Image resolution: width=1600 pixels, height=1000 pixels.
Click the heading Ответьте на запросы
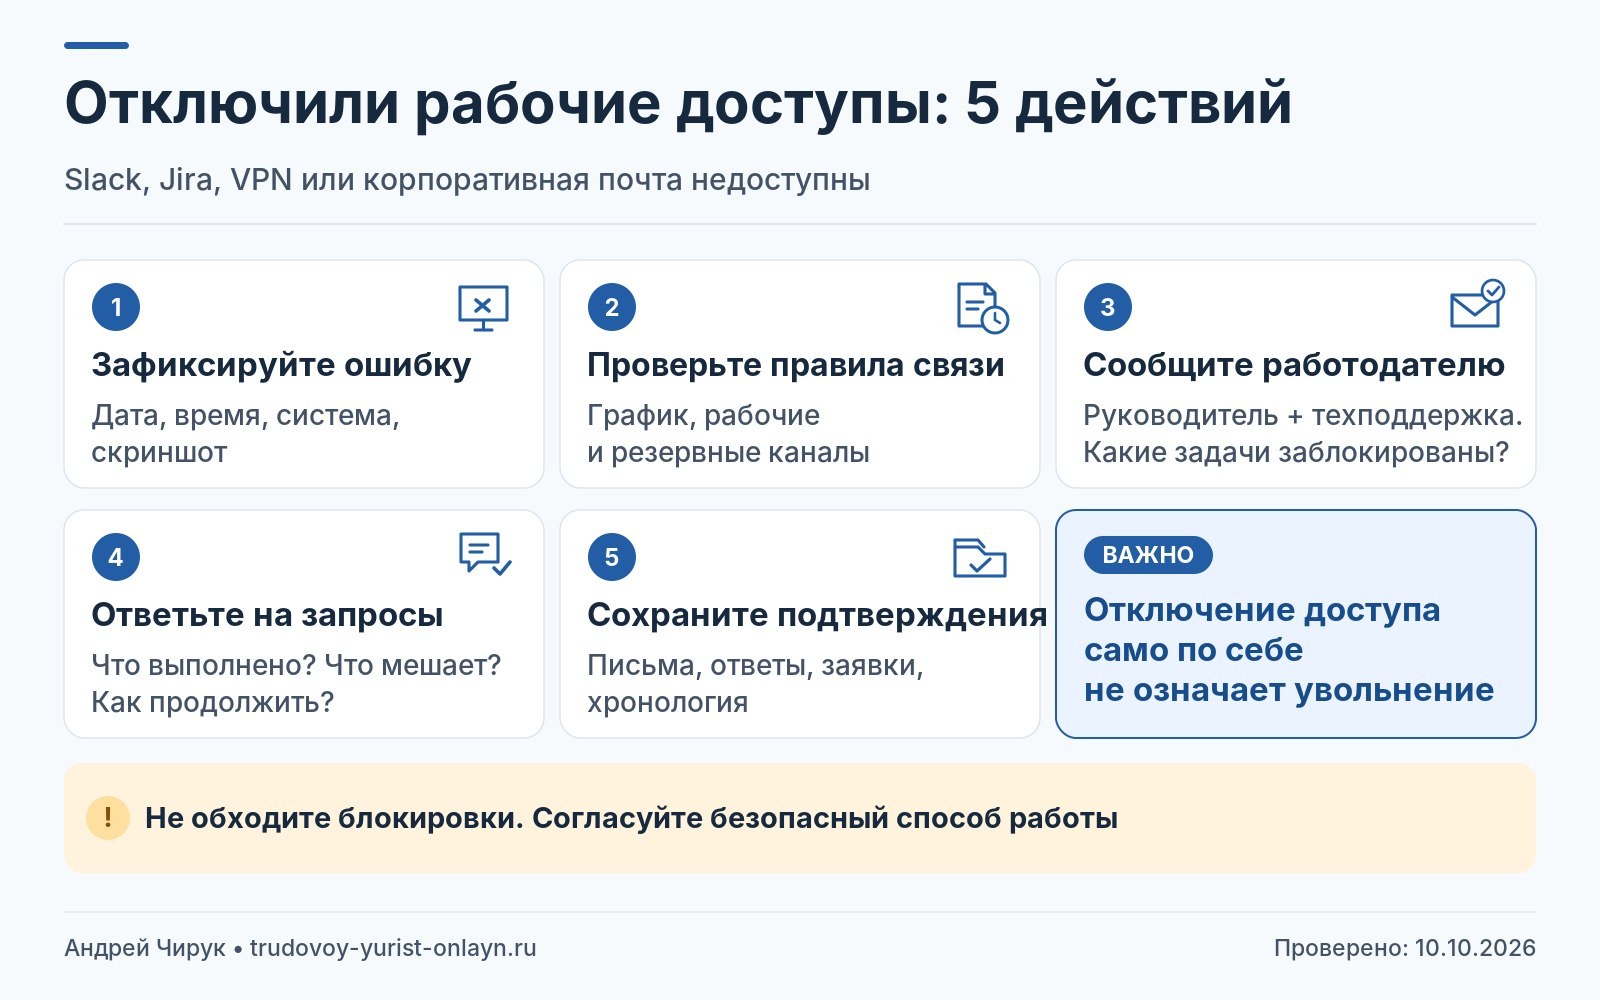pos(267,615)
